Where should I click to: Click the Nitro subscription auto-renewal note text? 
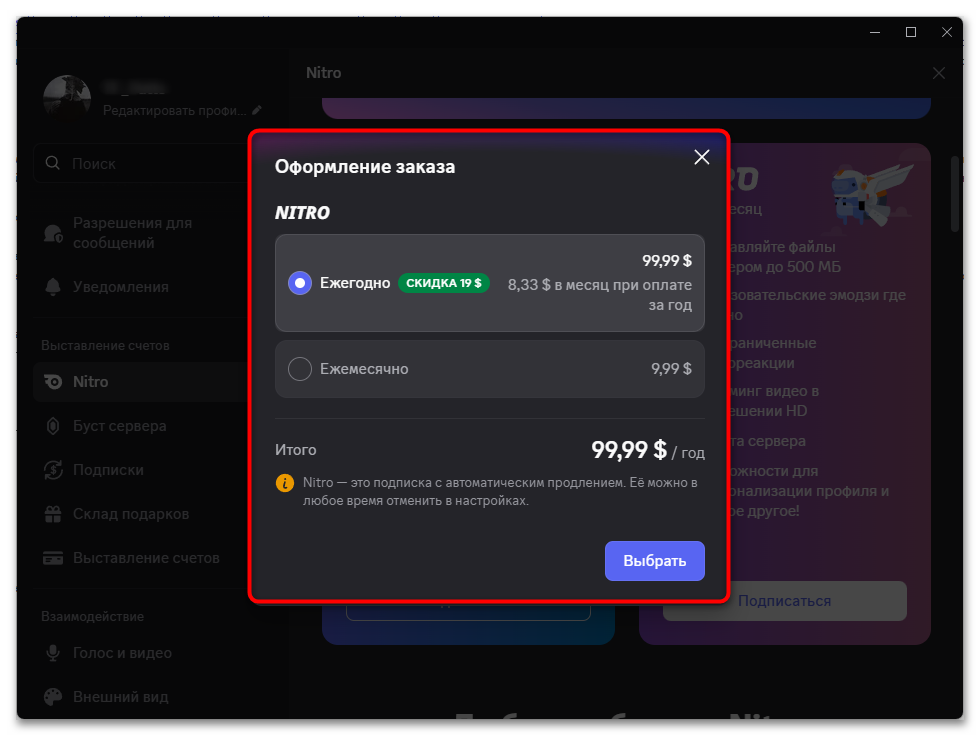pyautogui.click(x=500, y=492)
